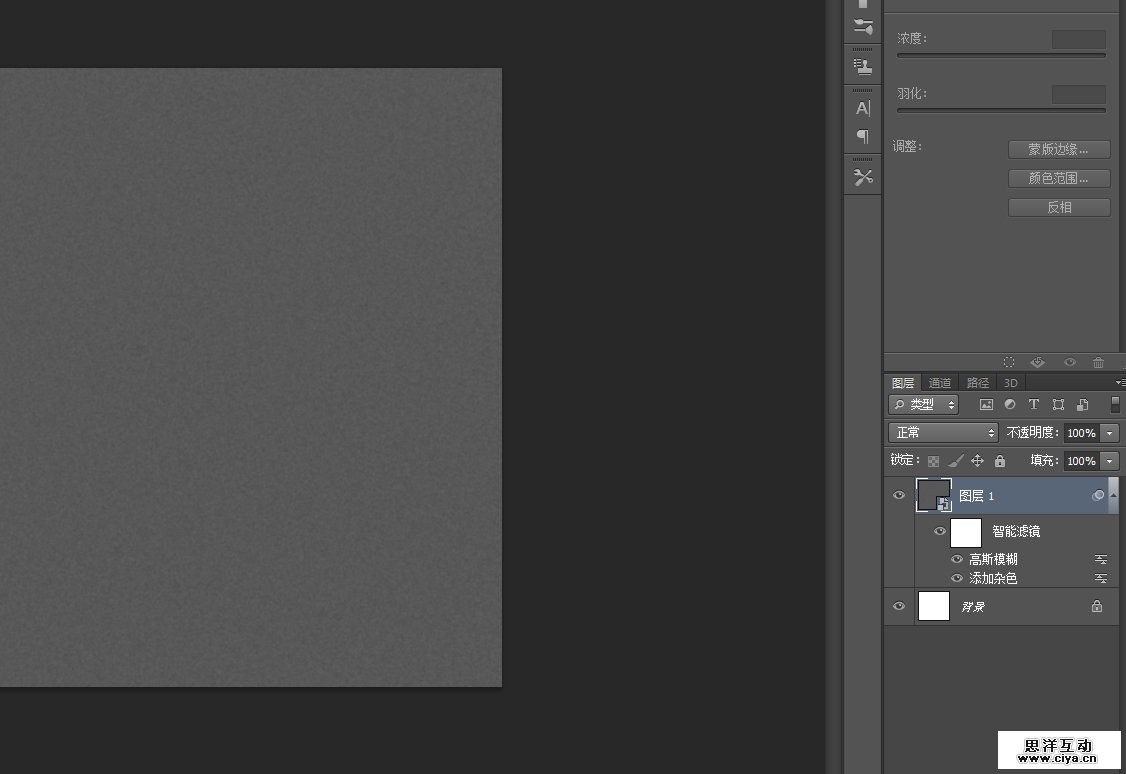Image resolution: width=1126 pixels, height=774 pixels.
Task: Click the 反相 button
Action: coord(1059,207)
